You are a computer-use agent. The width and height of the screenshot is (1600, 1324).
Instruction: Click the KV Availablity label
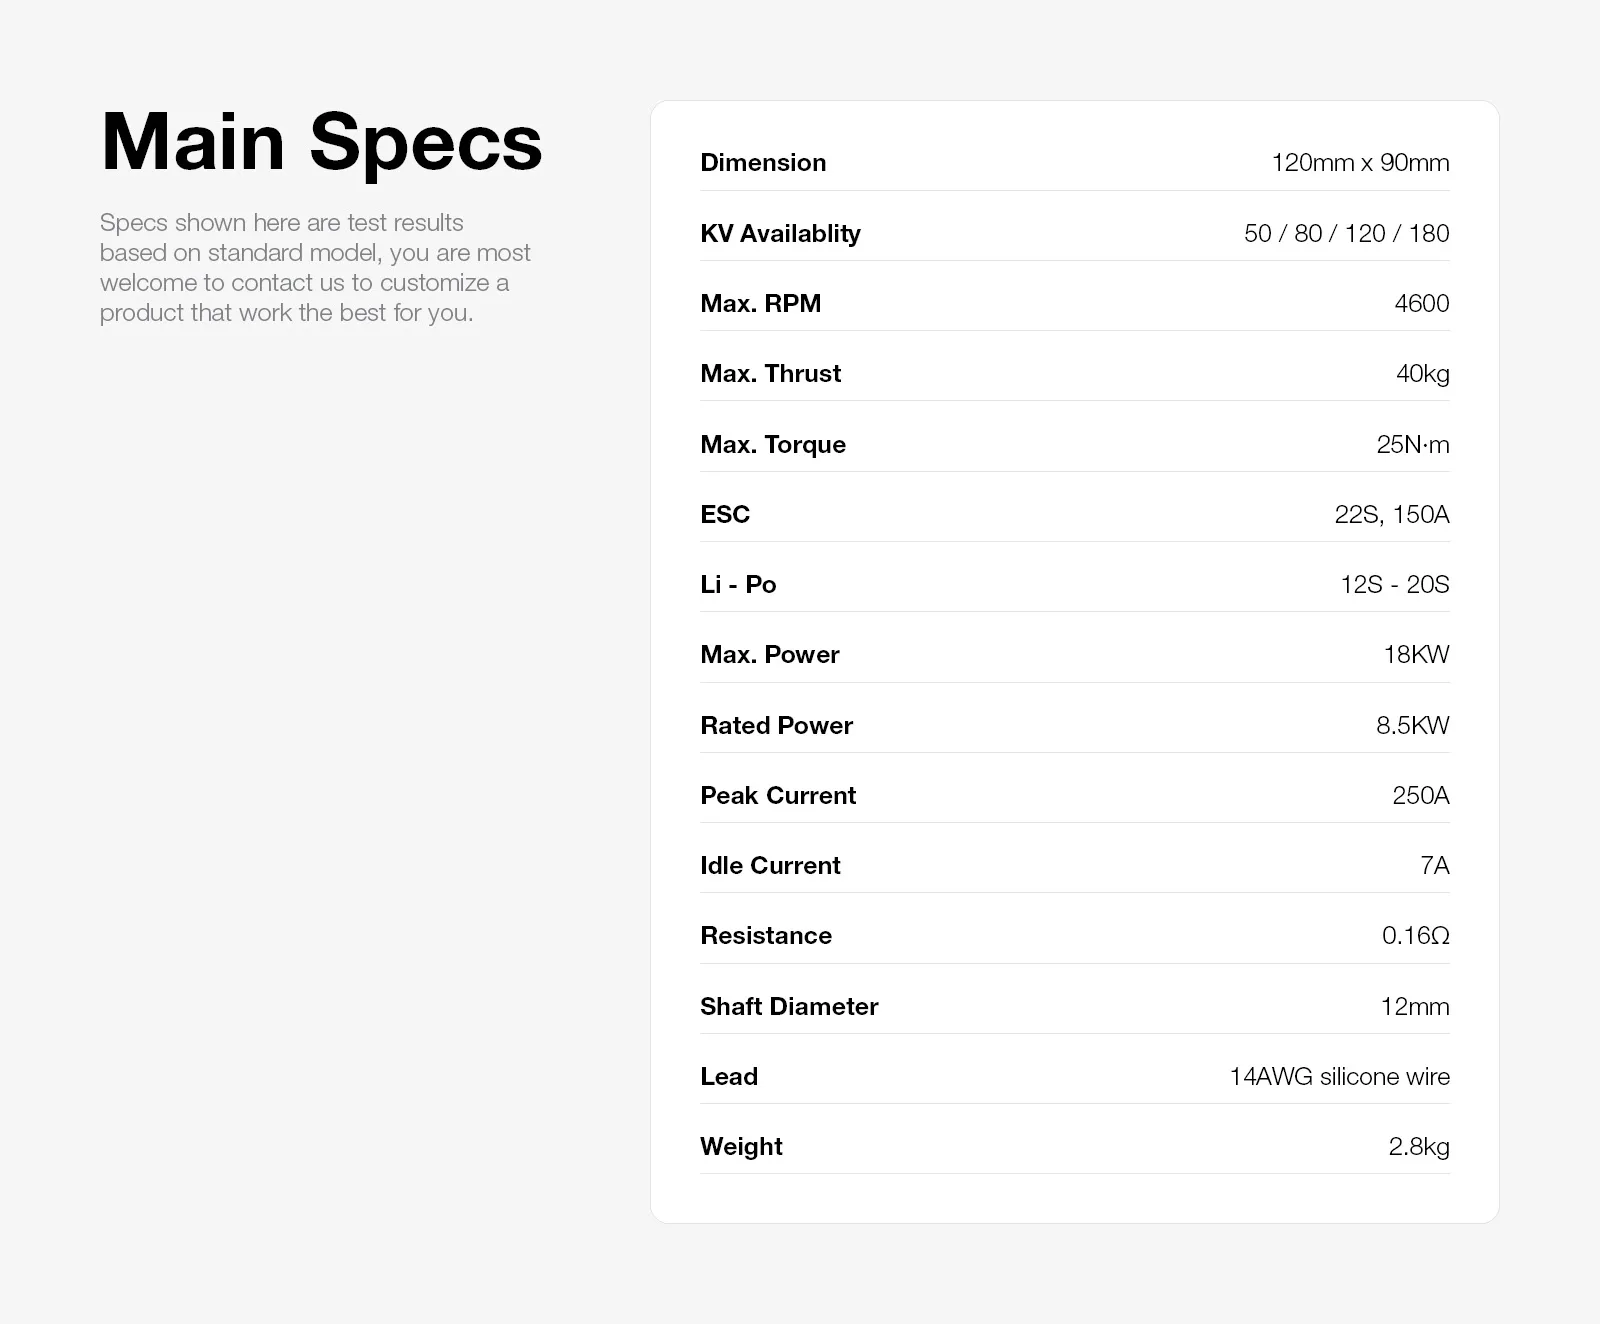(x=780, y=233)
